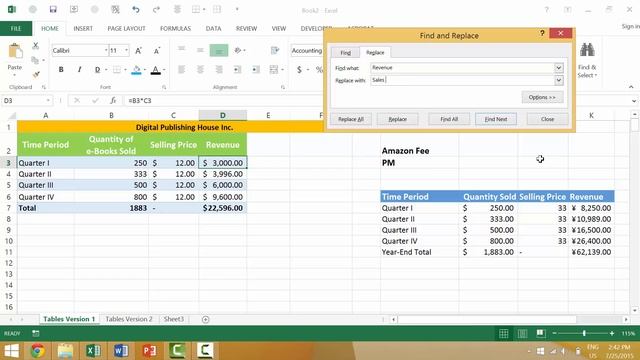Image resolution: width=640 pixels, height=360 pixels.
Task: Toggle Middle Align in Alignment group
Action: point(200,50)
